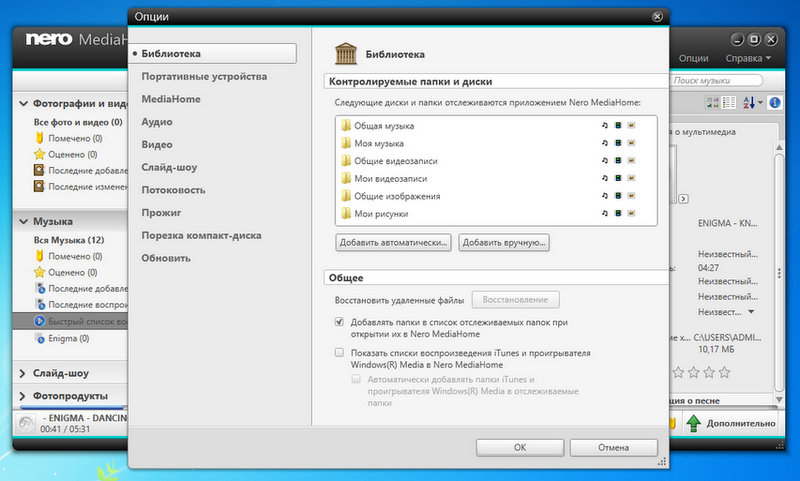Toggle music icon for Общие видеозаписи folder
Image resolution: width=800 pixels, height=481 pixels.
(x=605, y=161)
